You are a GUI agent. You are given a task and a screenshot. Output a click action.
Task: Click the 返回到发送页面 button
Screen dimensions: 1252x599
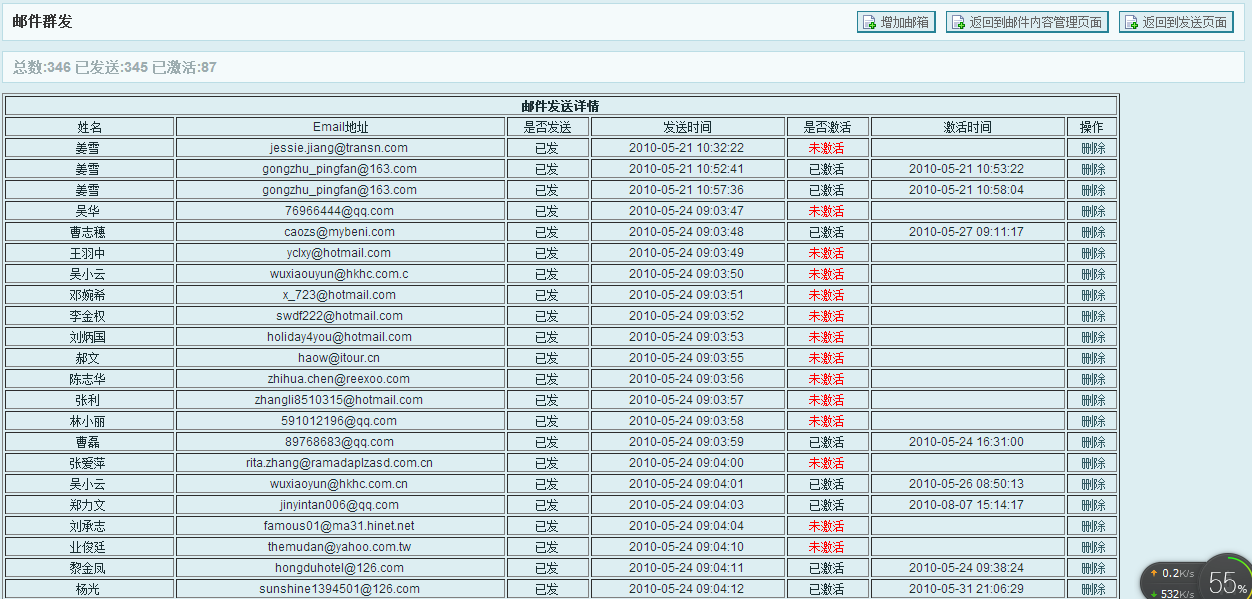click(x=1176, y=22)
